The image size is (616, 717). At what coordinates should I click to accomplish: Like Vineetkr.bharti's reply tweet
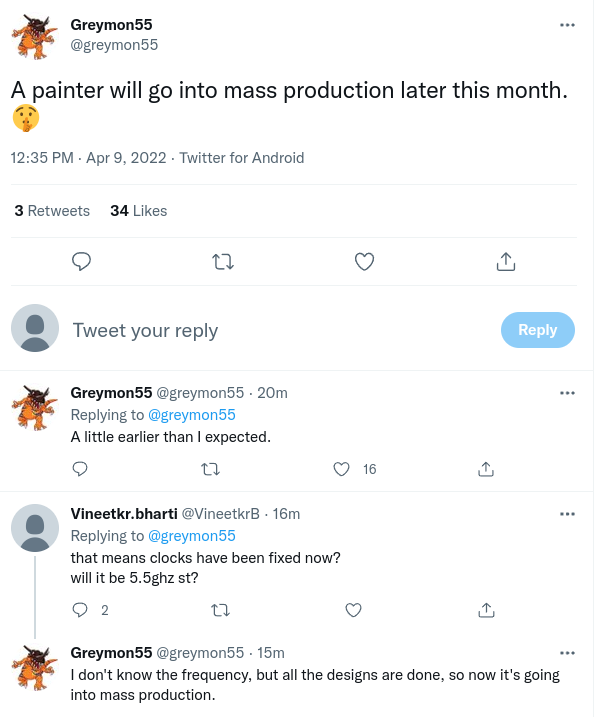coord(352,609)
